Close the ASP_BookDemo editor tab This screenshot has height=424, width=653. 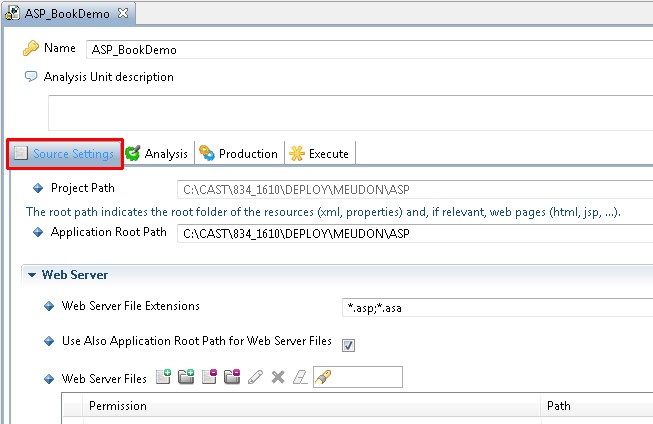coord(123,13)
